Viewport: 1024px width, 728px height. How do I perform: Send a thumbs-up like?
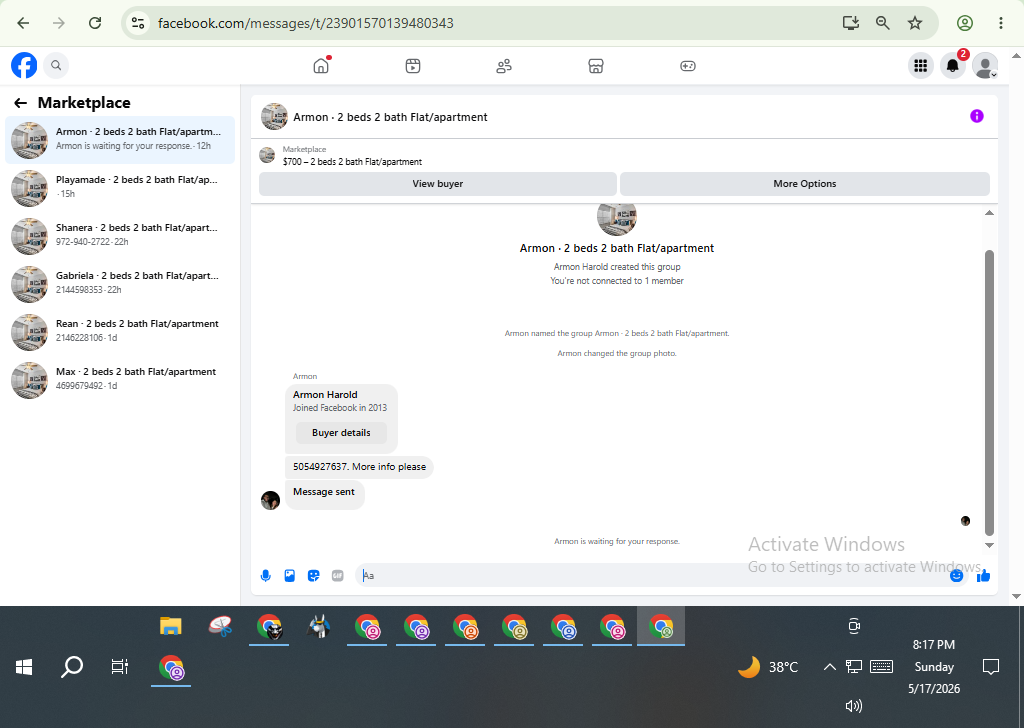click(x=984, y=575)
